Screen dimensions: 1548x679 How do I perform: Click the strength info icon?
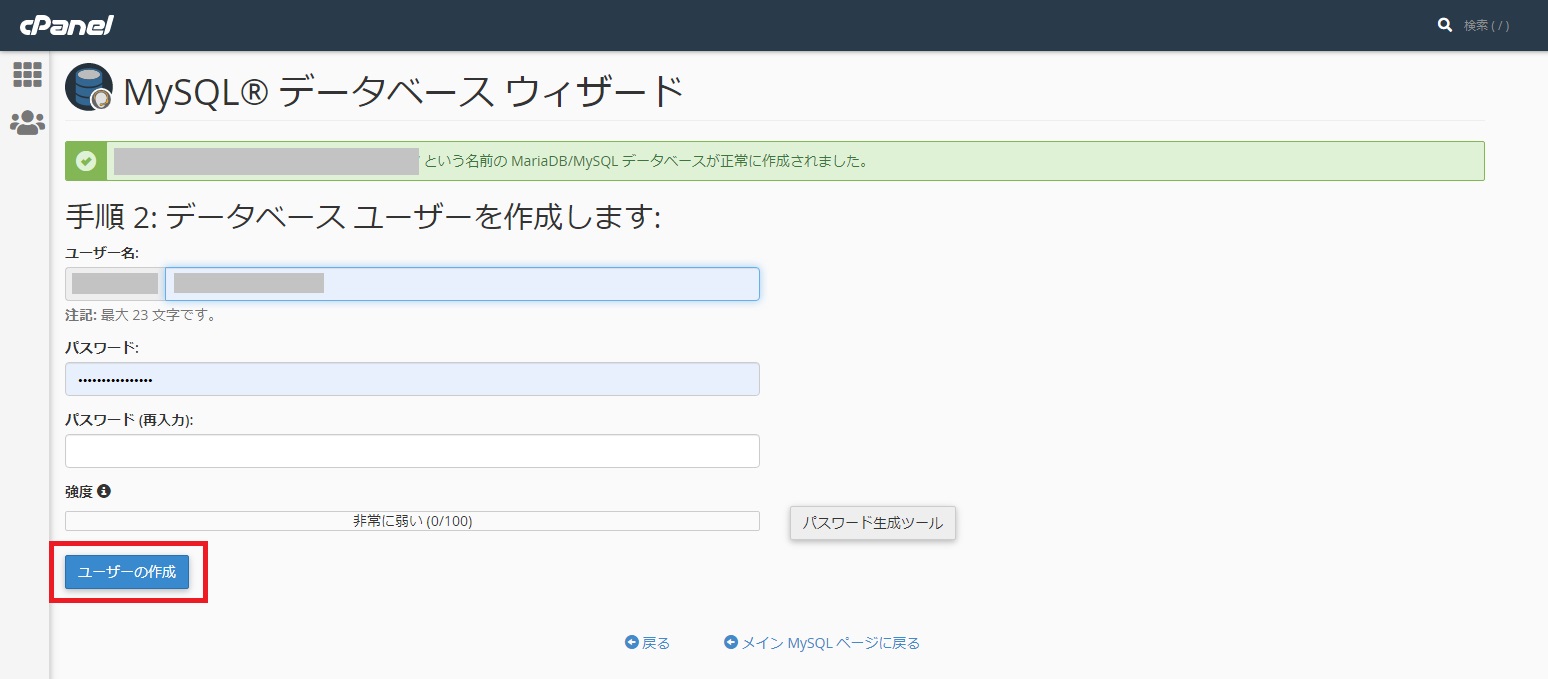click(104, 491)
